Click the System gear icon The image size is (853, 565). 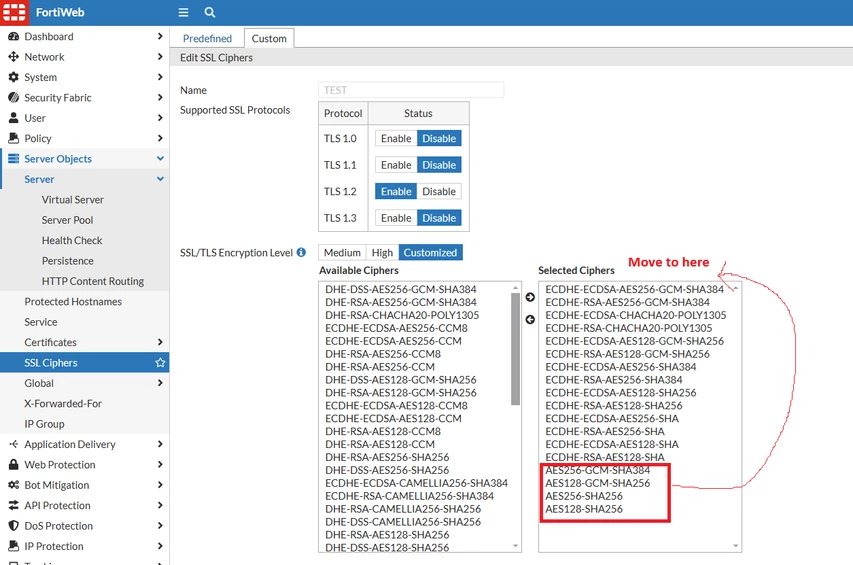coord(14,77)
